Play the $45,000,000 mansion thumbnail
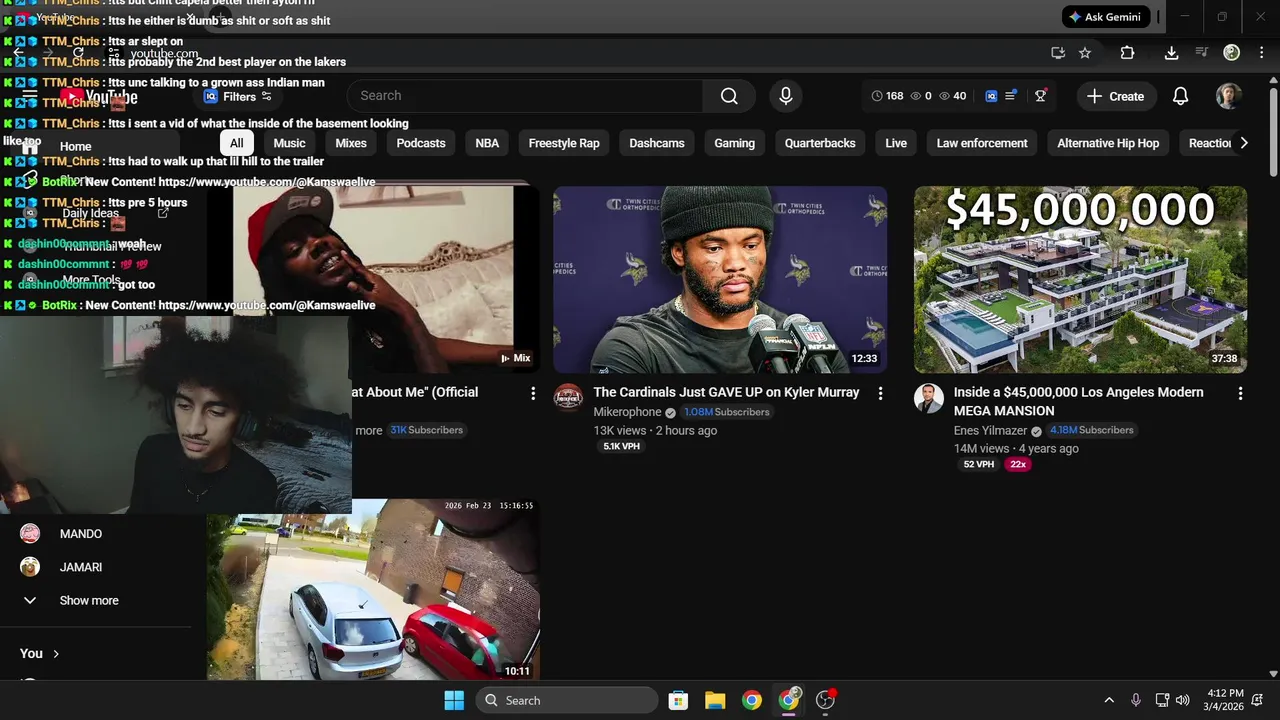The width and height of the screenshot is (1280, 720). [1080, 279]
